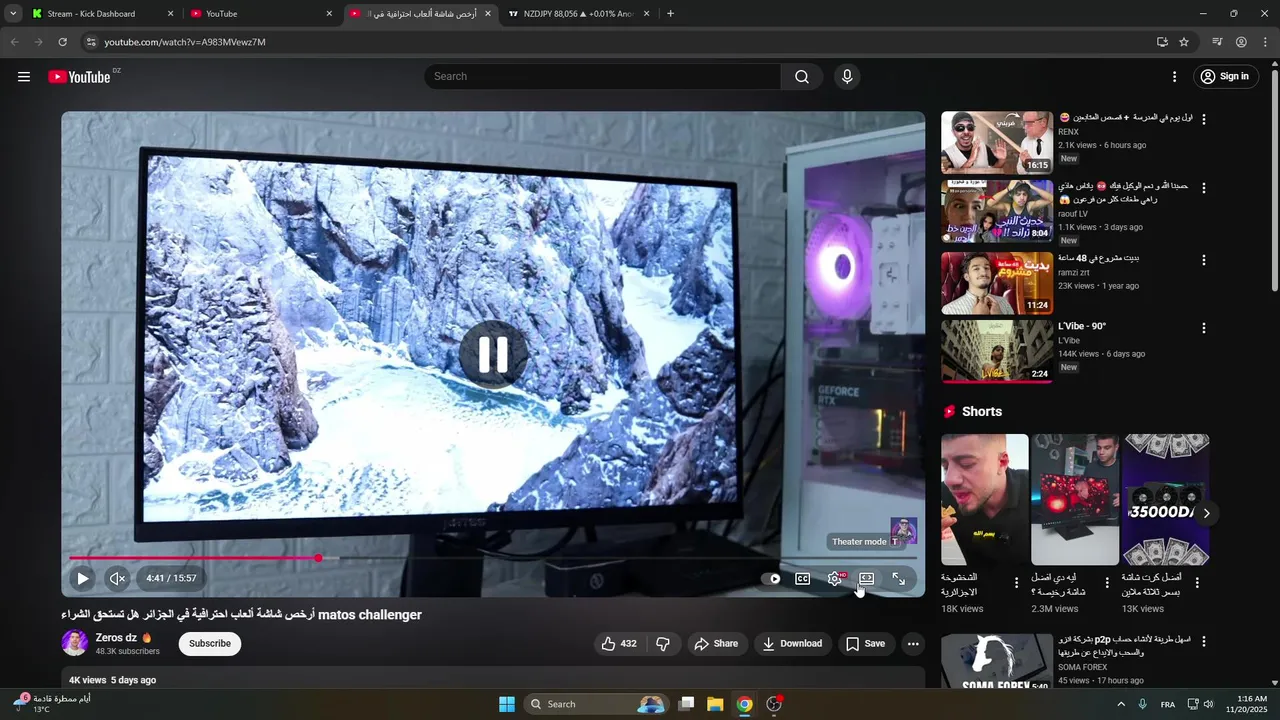Open Chrome media controls icon
1280x720 pixels.
pyautogui.click(x=1217, y=42)
